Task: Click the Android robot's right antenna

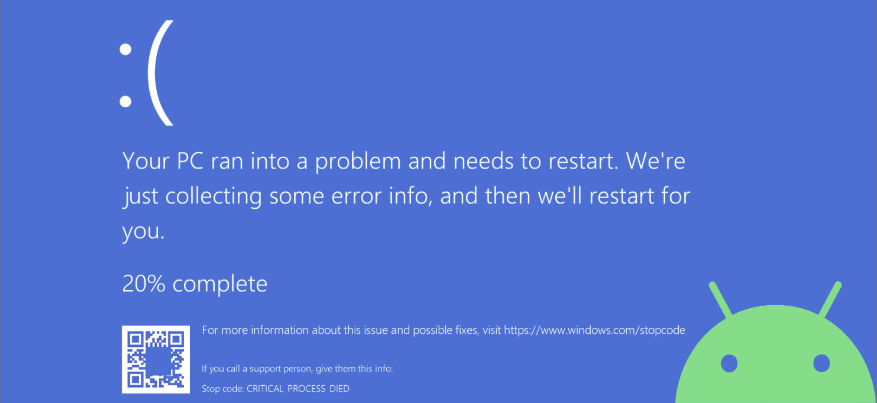Action: coord(830,300)
